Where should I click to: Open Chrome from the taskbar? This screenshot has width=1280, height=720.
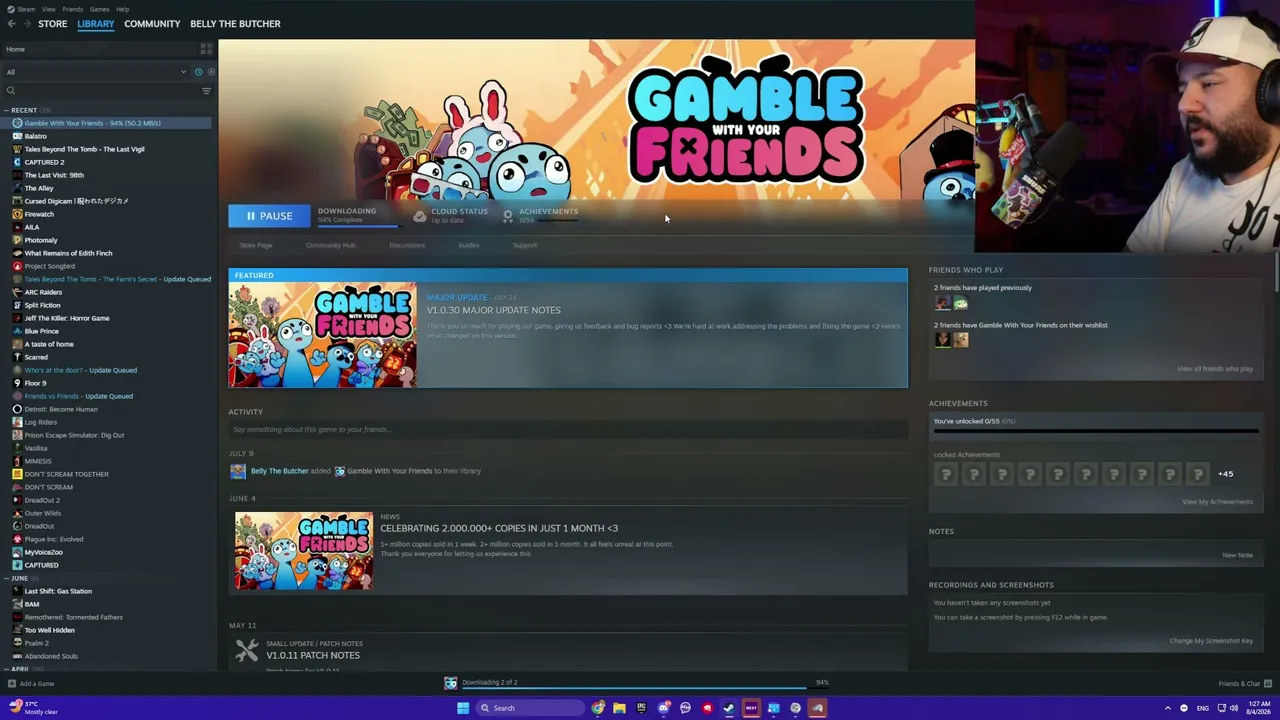(x=598, y=708)
